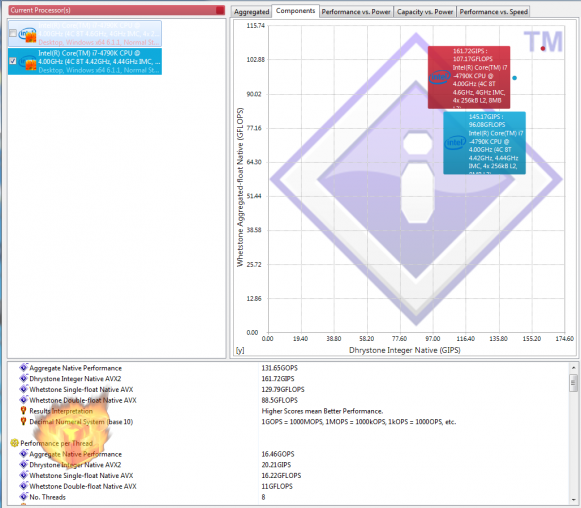Switch to the Aggregated tab
Image resolution: width=581 pixels, height=508 pixels.
pos(251,12)
